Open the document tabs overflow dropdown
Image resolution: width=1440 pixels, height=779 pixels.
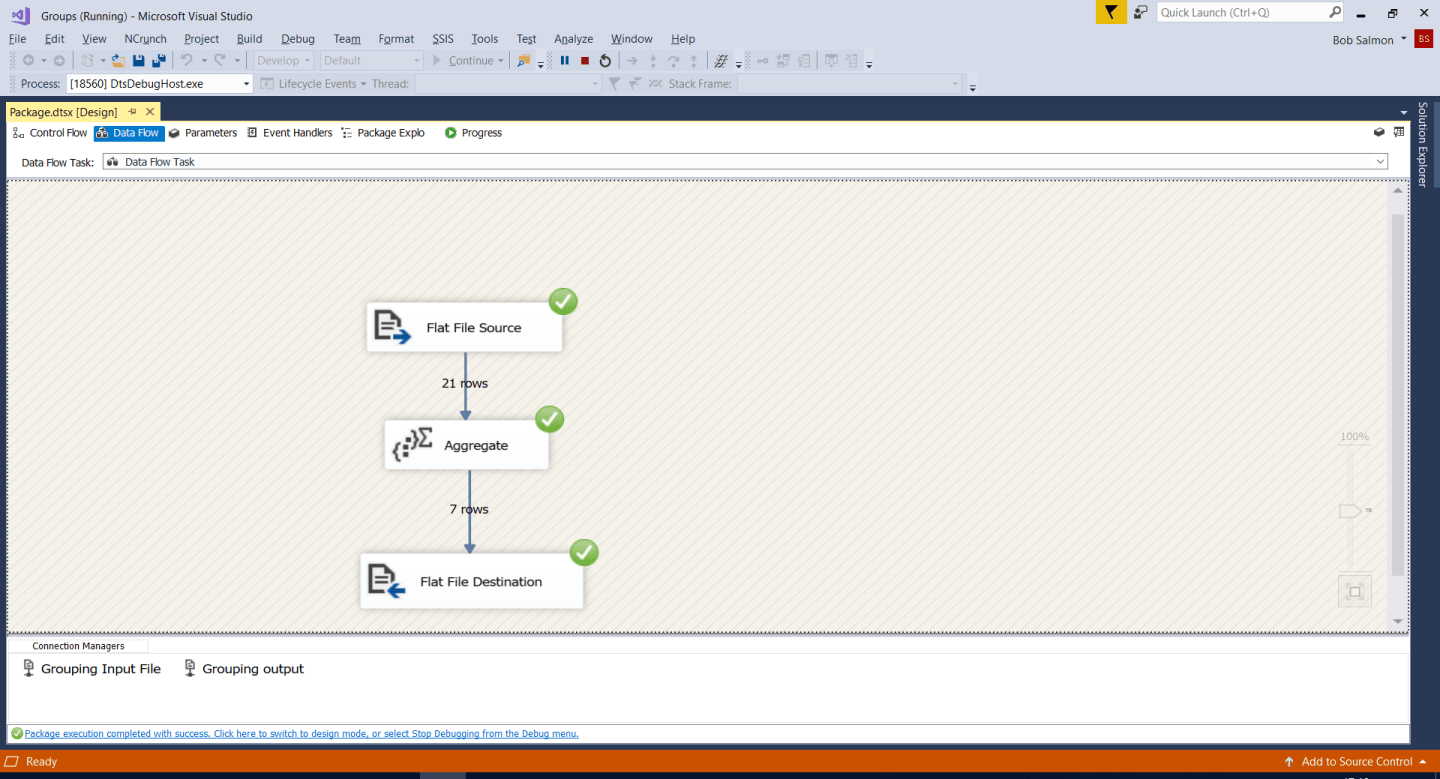(1404, 112)
